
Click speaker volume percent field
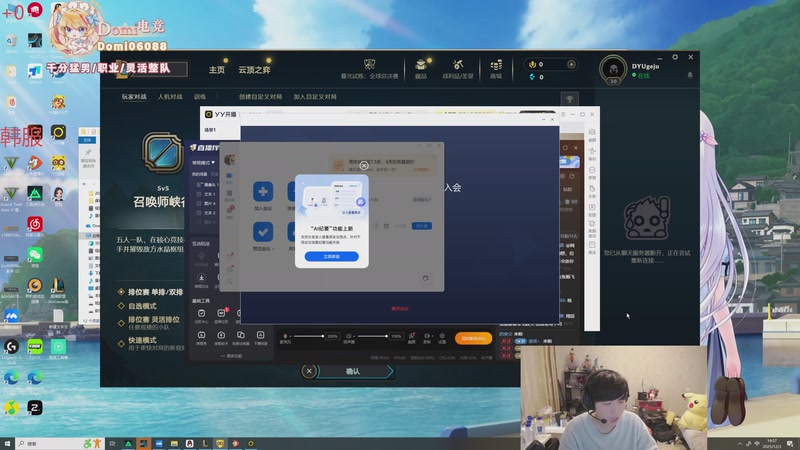pyautogui.click(x=396, y=336)
